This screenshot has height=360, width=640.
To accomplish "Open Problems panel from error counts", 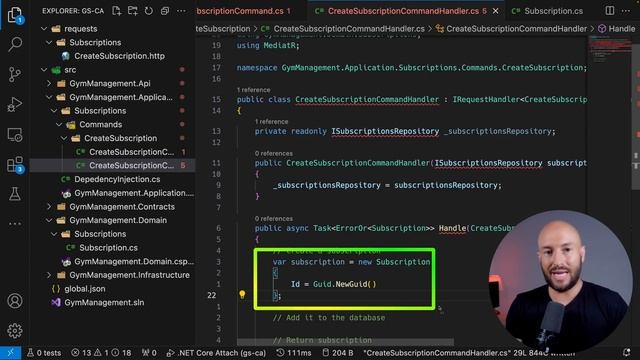I will point(101,353).
